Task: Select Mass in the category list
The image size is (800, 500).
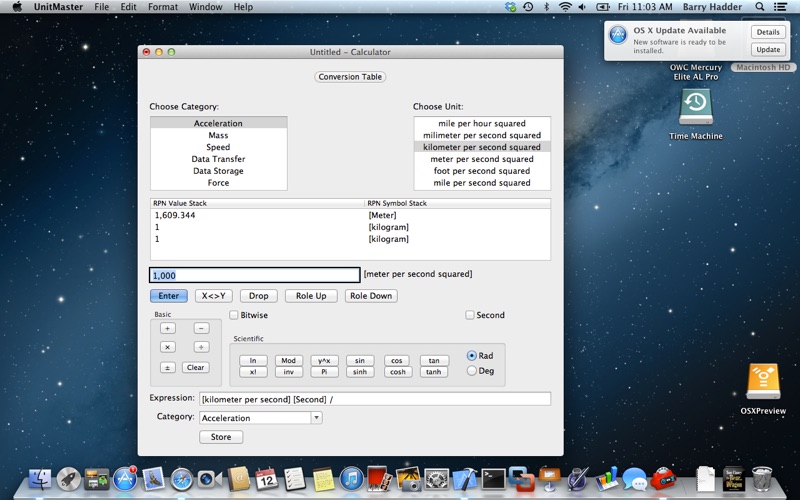Action: pos(218,135)
